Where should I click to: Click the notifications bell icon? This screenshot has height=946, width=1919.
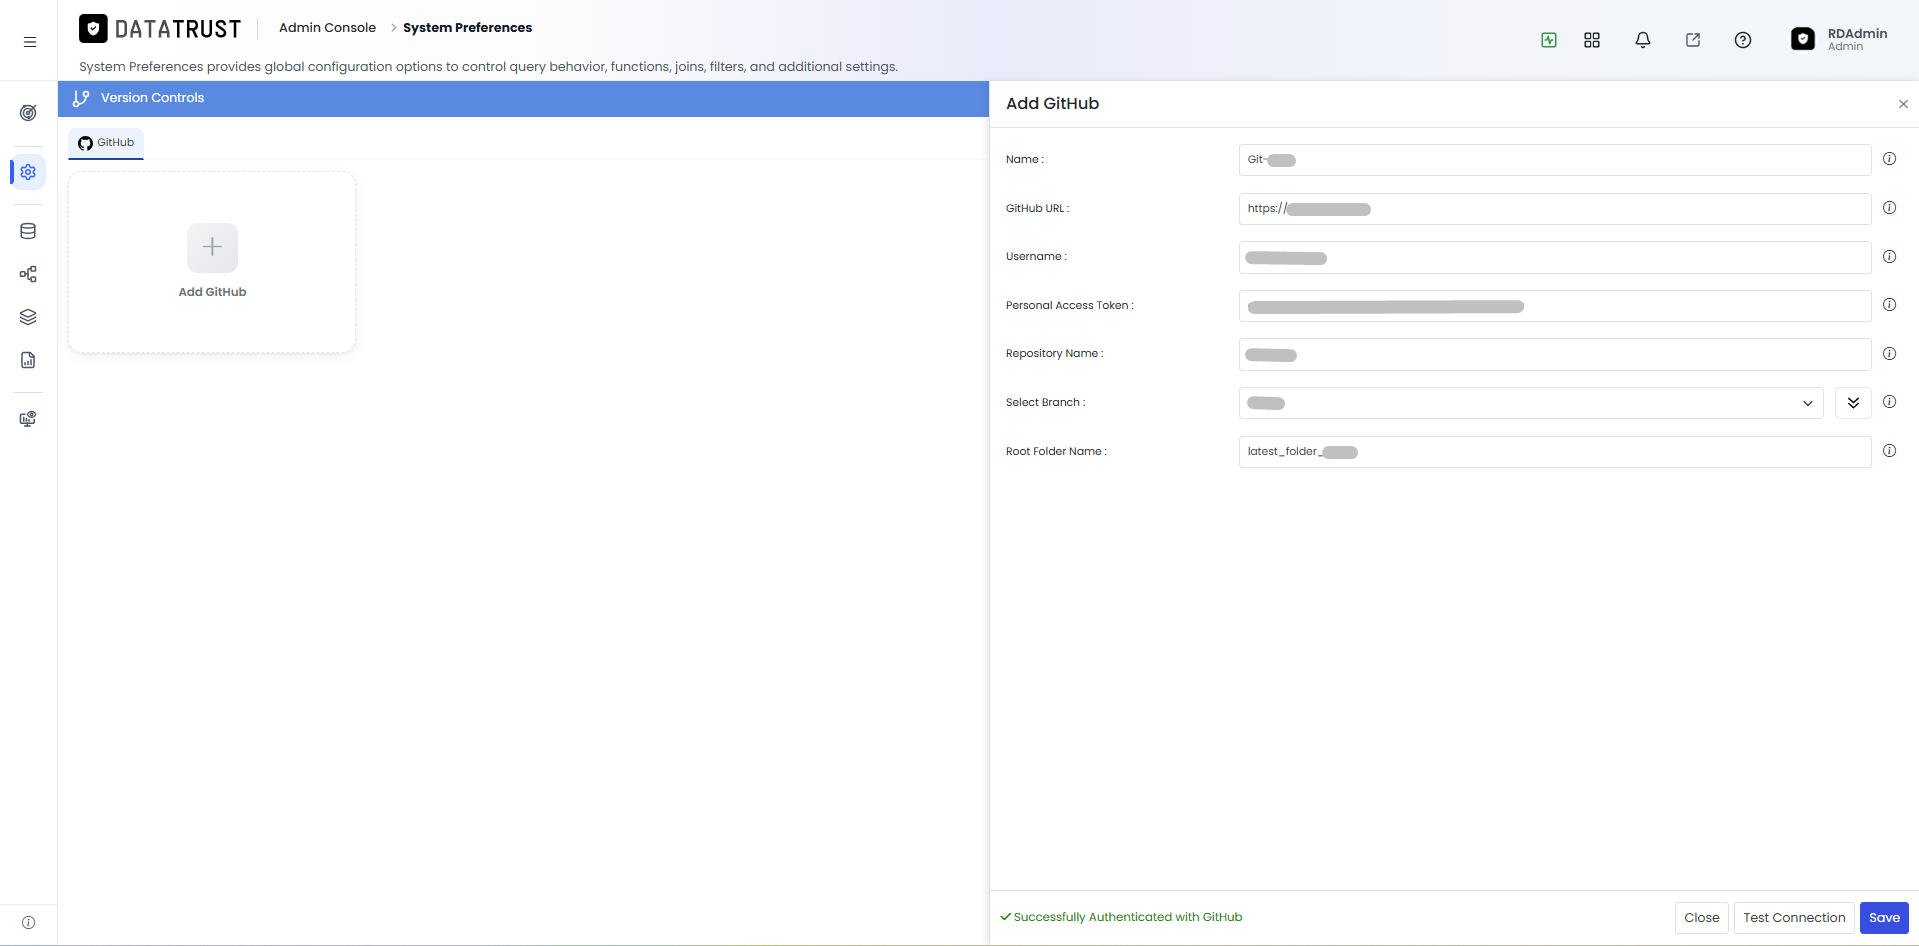click(1642, 40)
